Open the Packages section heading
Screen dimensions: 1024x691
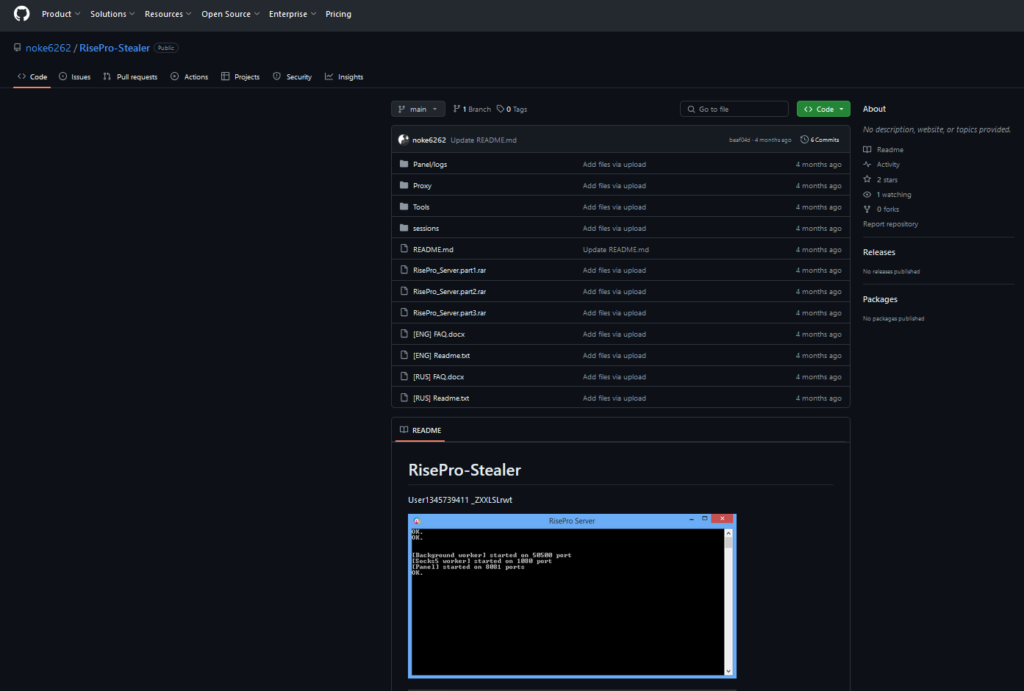(880, 299)
